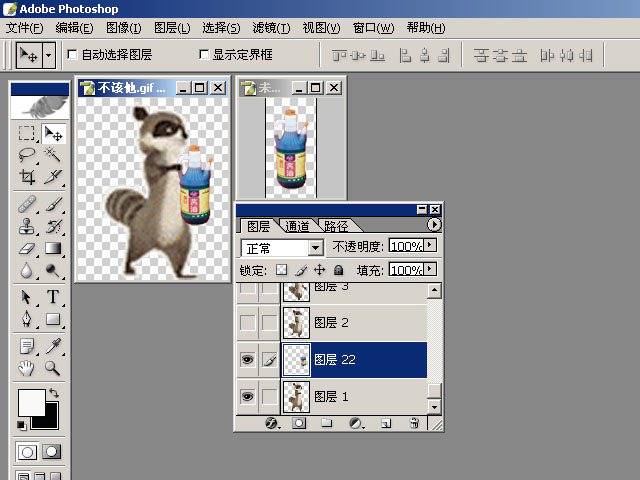
Task: Reset default foreground and background colors
Action: tap(21, 426)
